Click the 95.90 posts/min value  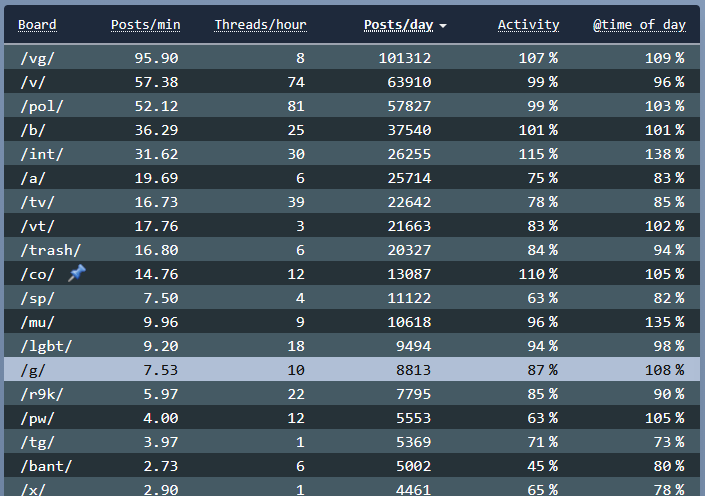[156, 58]
